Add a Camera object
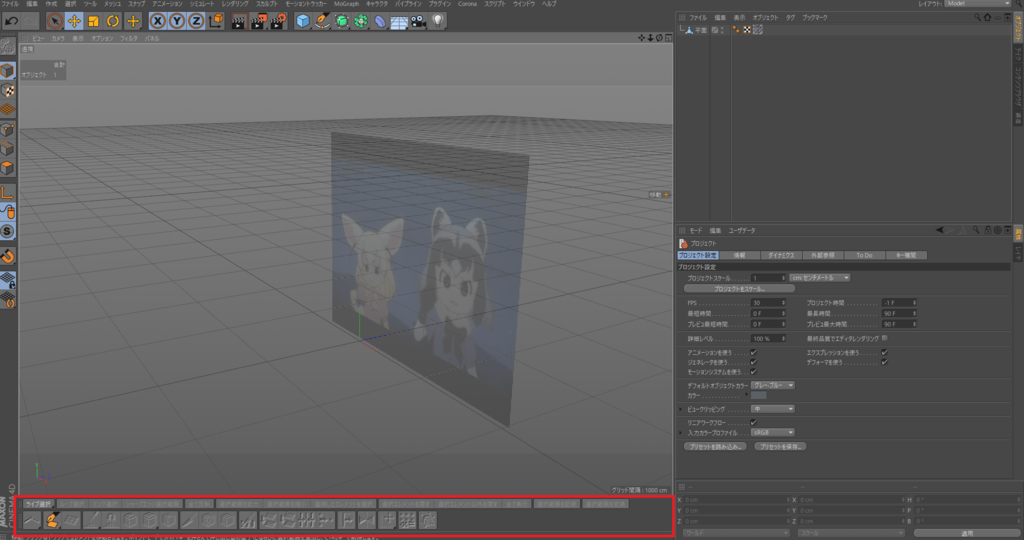This screenshot has width=1024, height=540. point(419,21)
